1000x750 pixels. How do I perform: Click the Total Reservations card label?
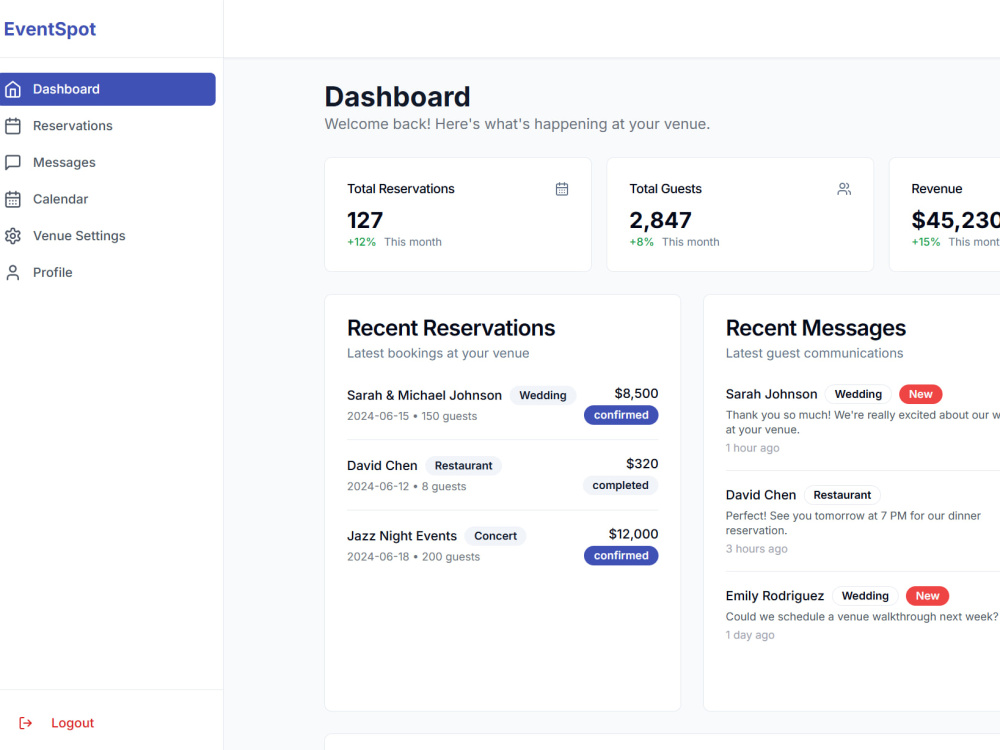(401, 189)
